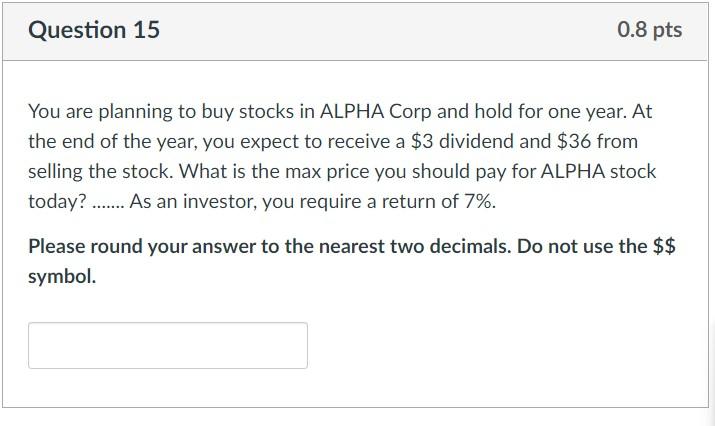Click the bold rounding instruction text
This screenshot has height=426, width=715.
pos(352,261)
